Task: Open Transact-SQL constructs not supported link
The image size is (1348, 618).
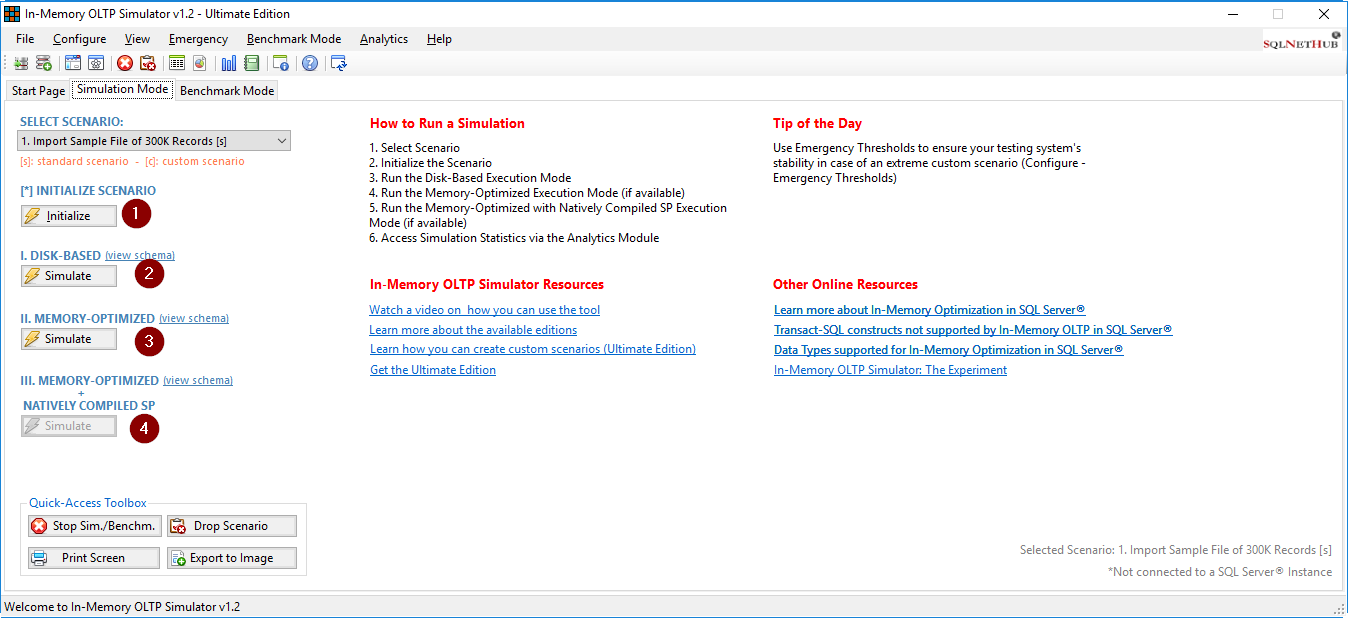Action: [x=973, y=329]
